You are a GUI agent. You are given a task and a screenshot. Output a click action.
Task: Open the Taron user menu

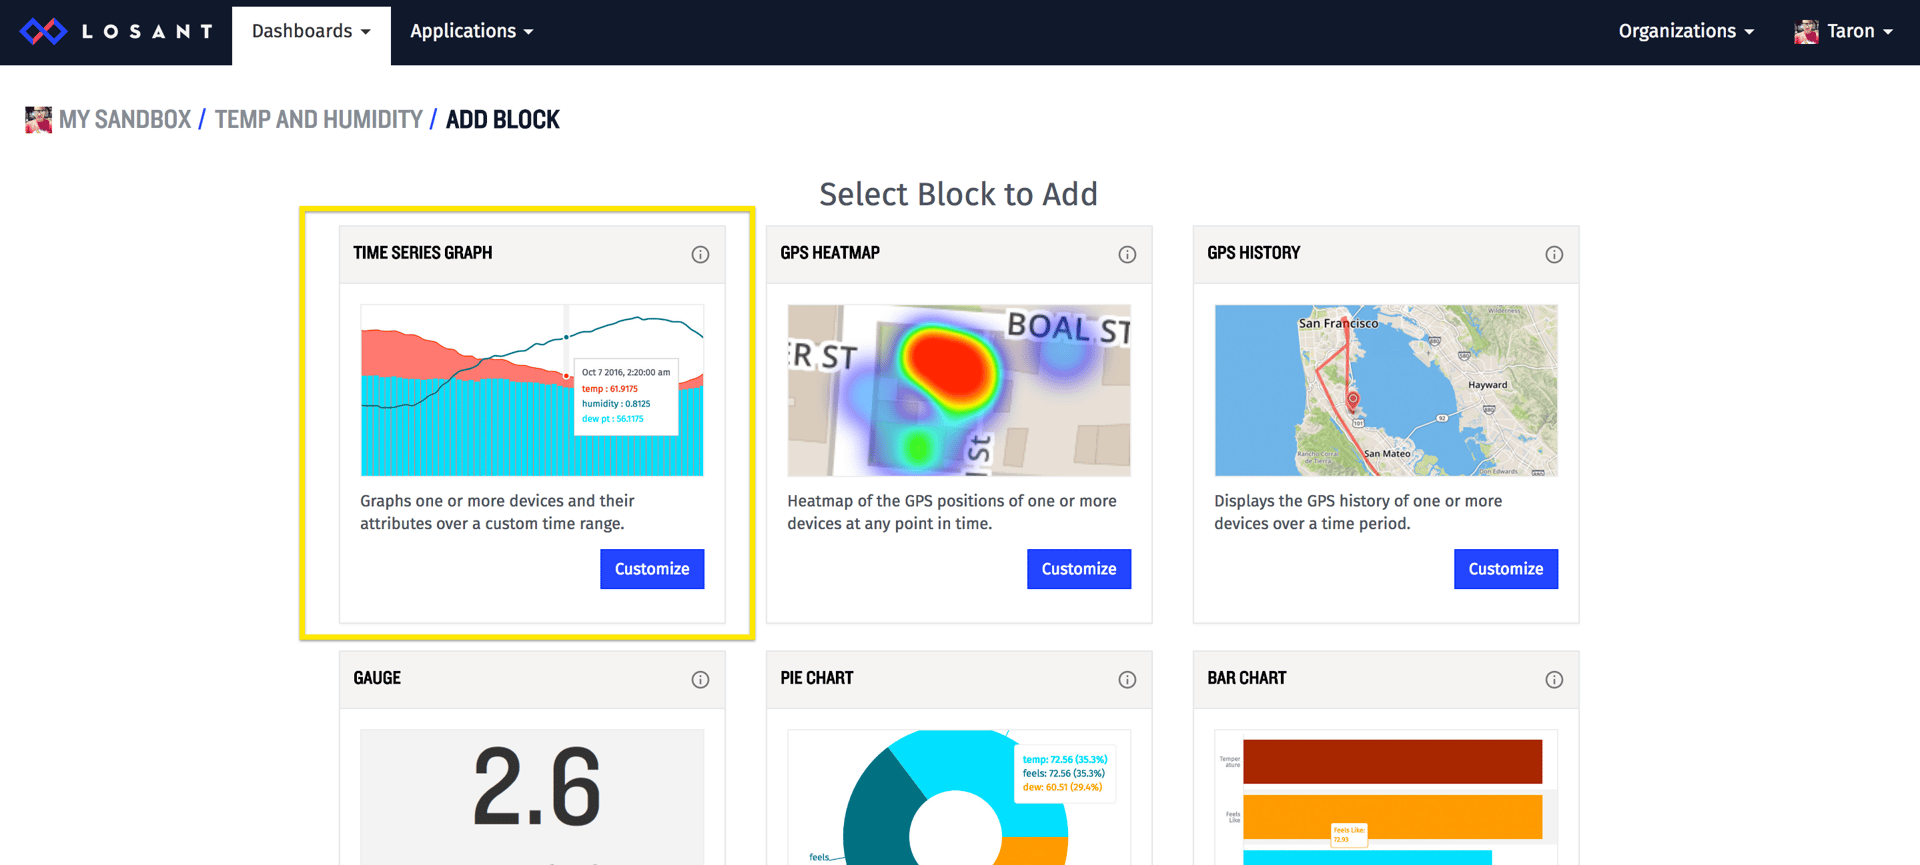click(x=1844, y=32)
